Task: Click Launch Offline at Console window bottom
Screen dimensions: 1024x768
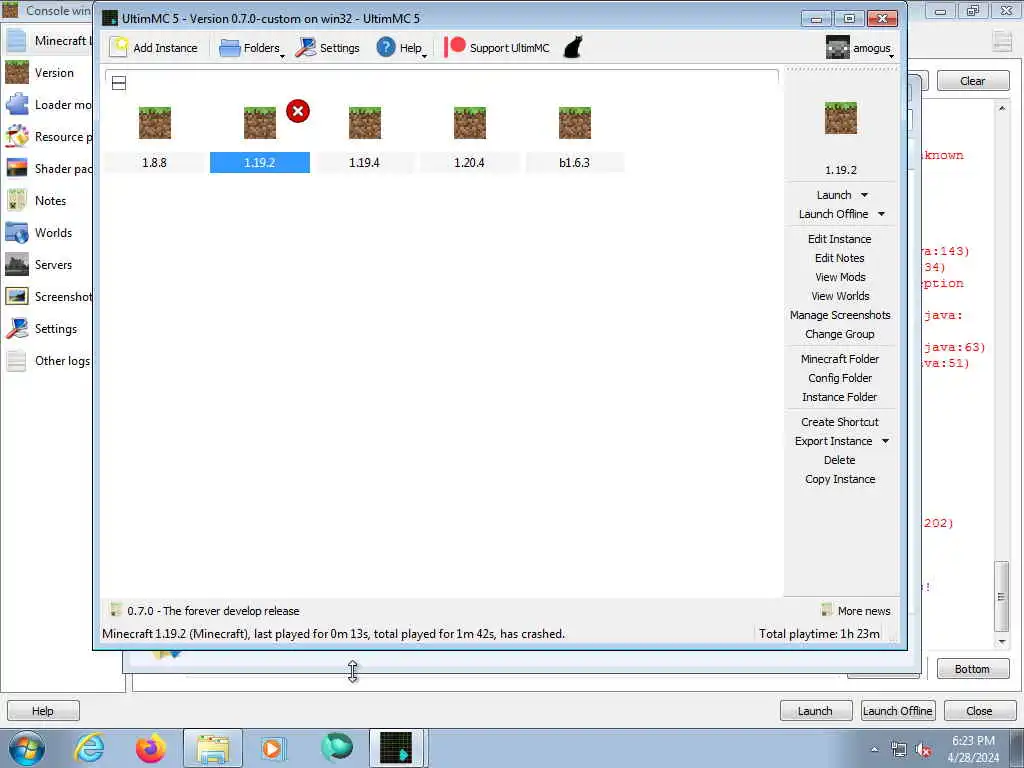Action: (897, 711)
